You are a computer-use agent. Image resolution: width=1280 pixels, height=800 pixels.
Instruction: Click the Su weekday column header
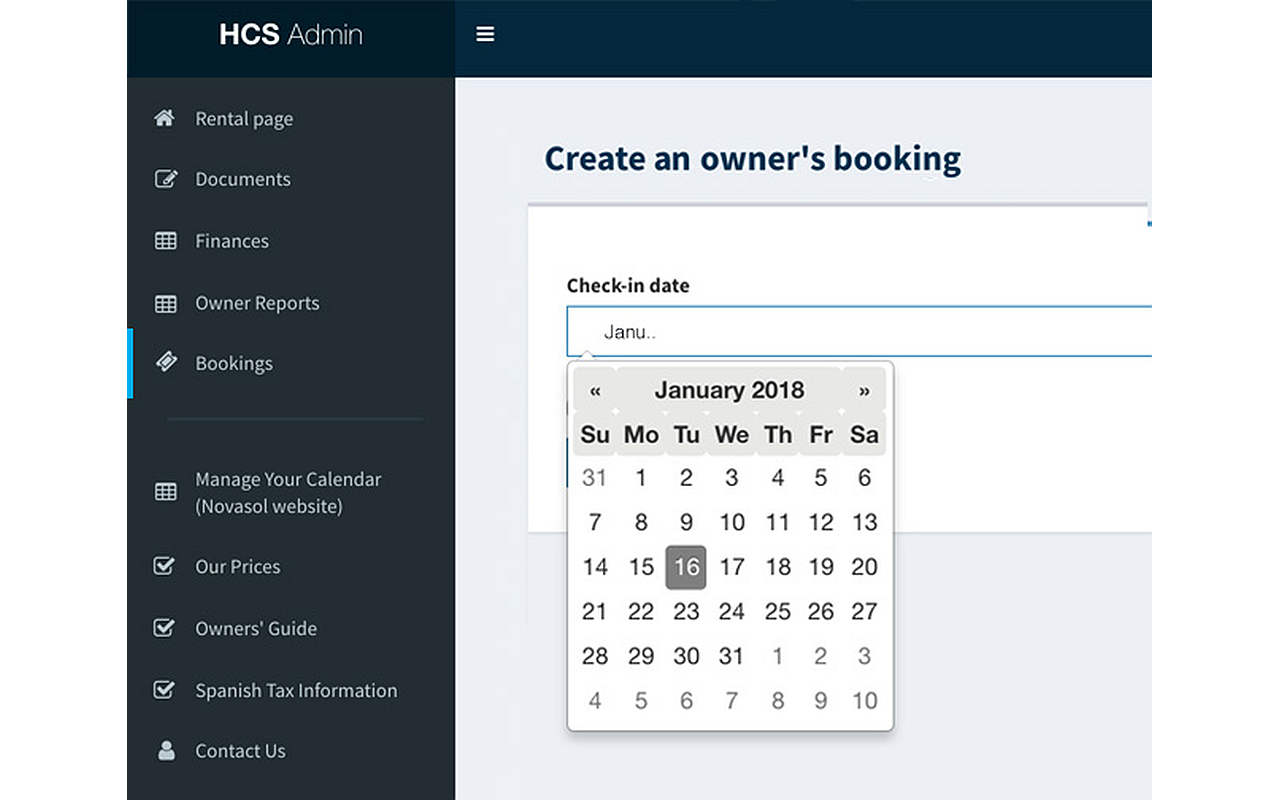click(x=595, y=434)
